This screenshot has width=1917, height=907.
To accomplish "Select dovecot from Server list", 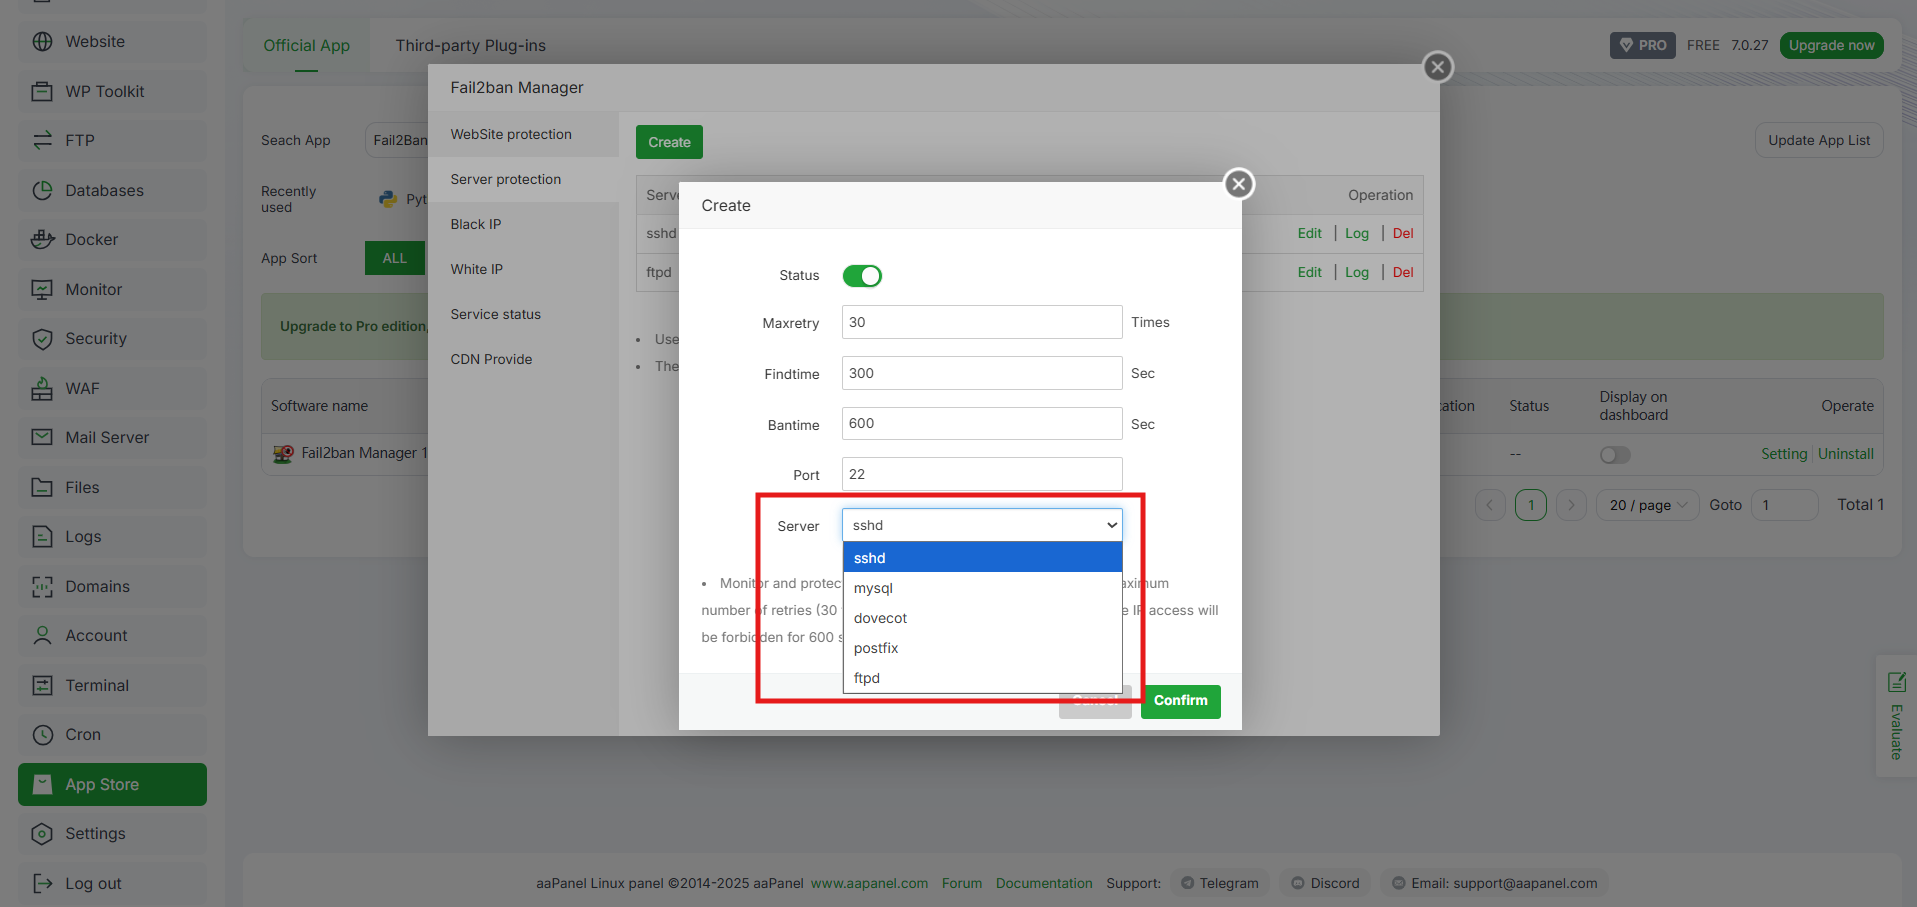I will point(982,618).
